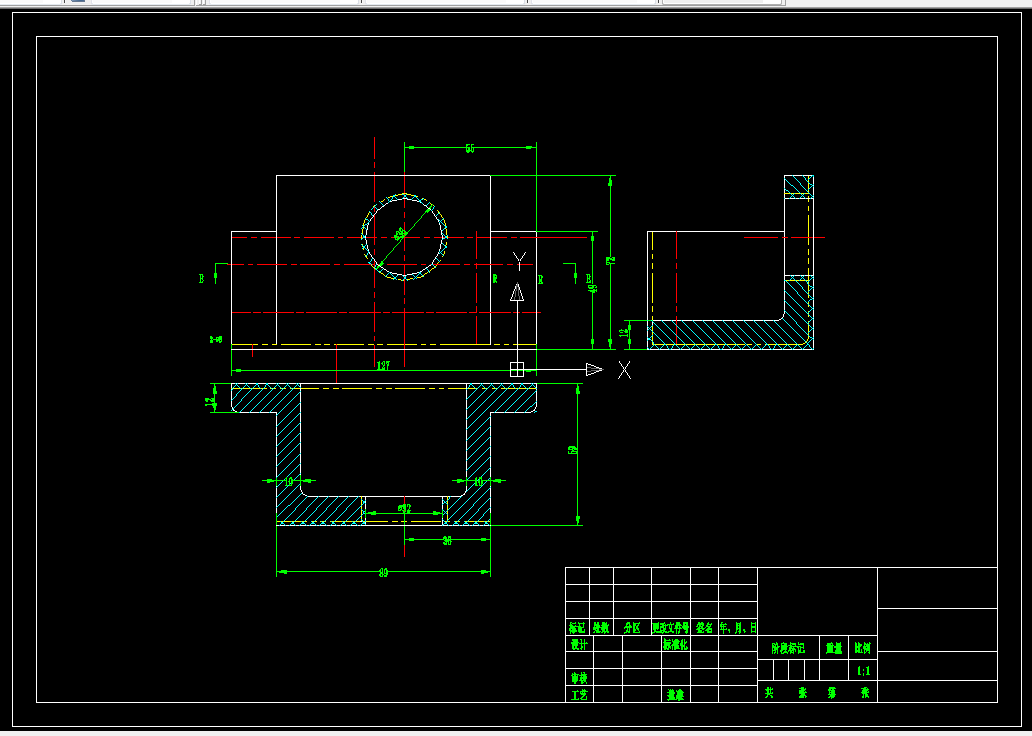Select the 72 overall height dimension text
This screenshot has height=736, width=1032.
click(x=610, y=261)
